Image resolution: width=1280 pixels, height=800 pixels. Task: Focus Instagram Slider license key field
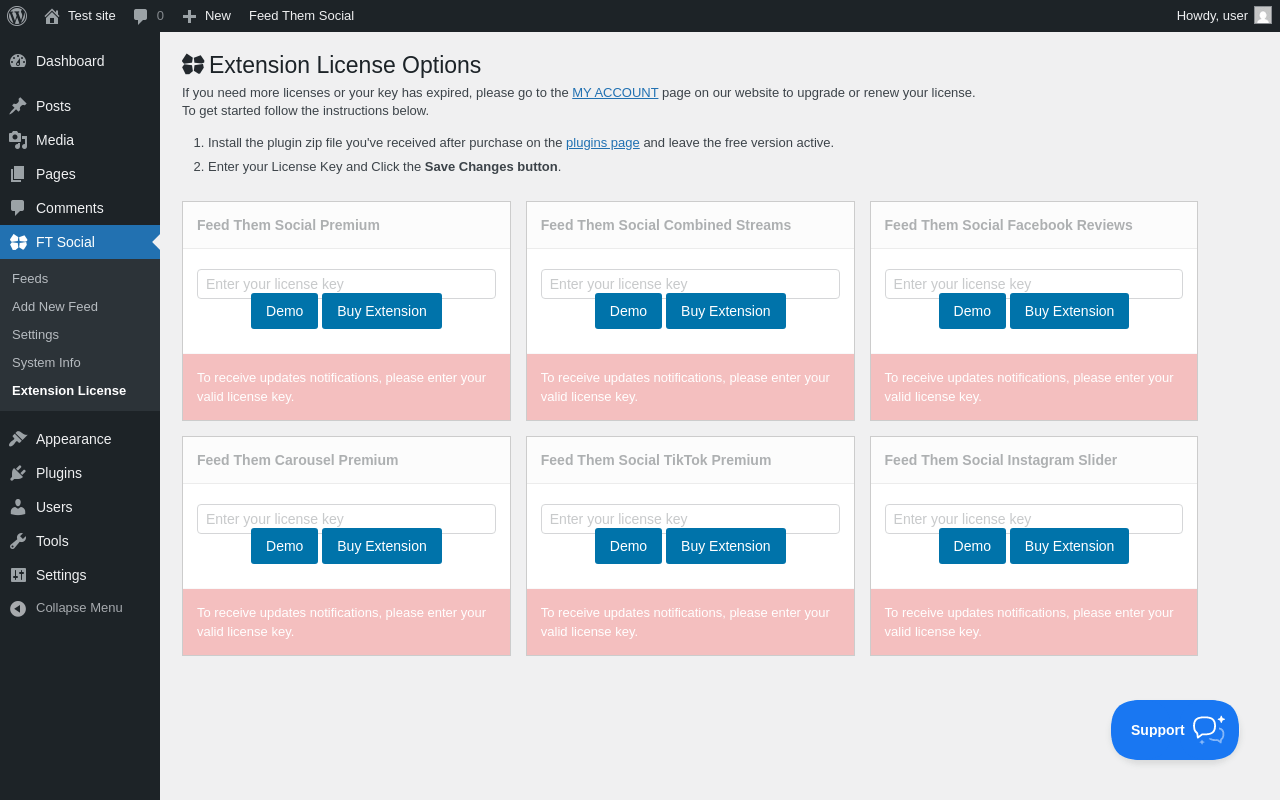(1034, 517)
